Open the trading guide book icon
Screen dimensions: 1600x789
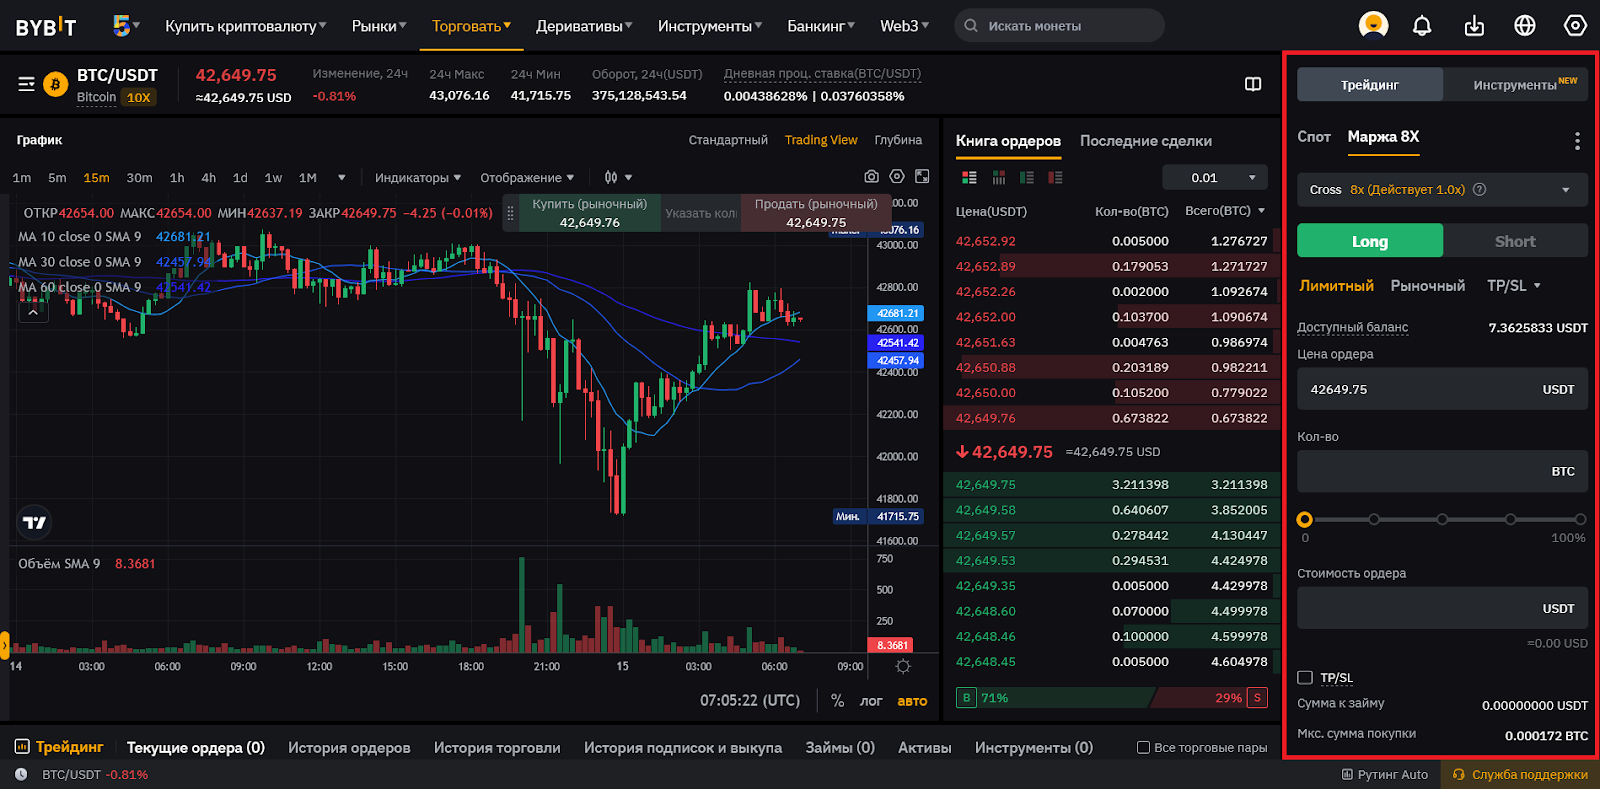[1253, 84]
